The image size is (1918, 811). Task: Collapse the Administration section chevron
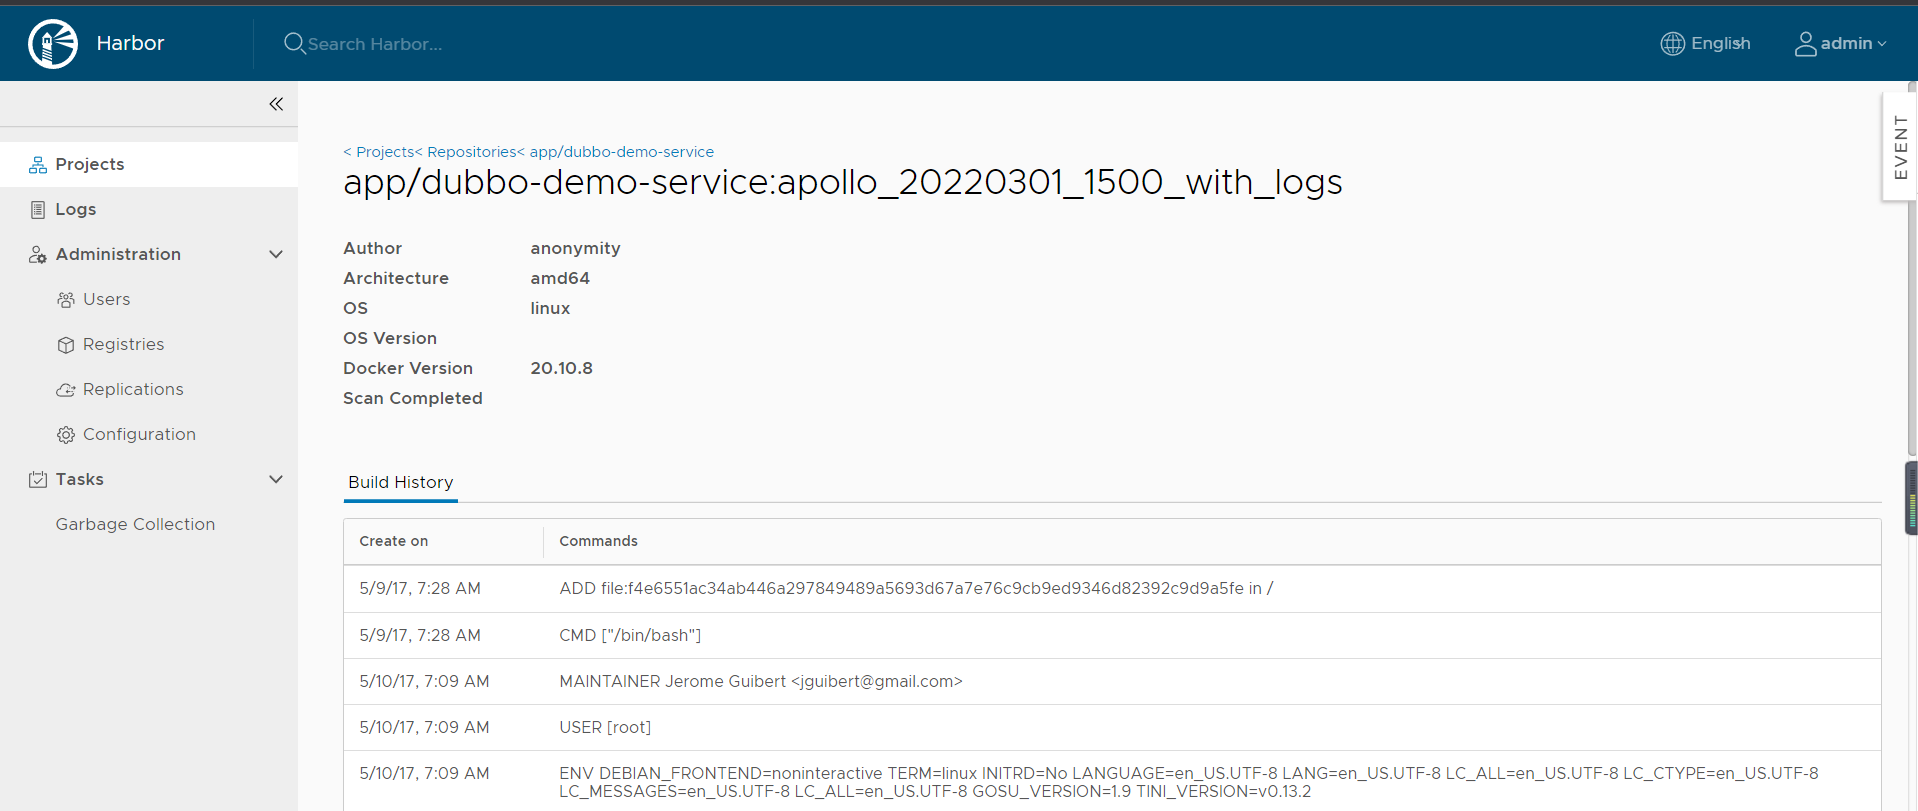pos(276,254)
